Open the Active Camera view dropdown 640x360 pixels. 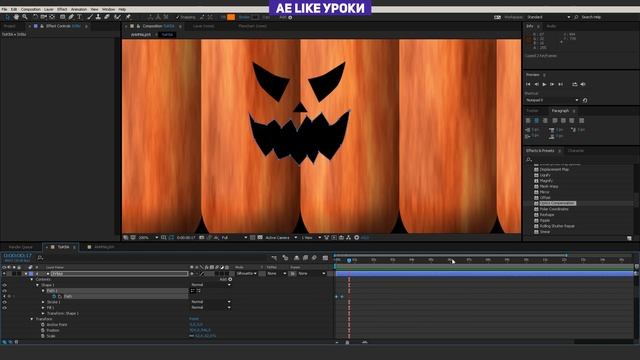pos(281,238)
